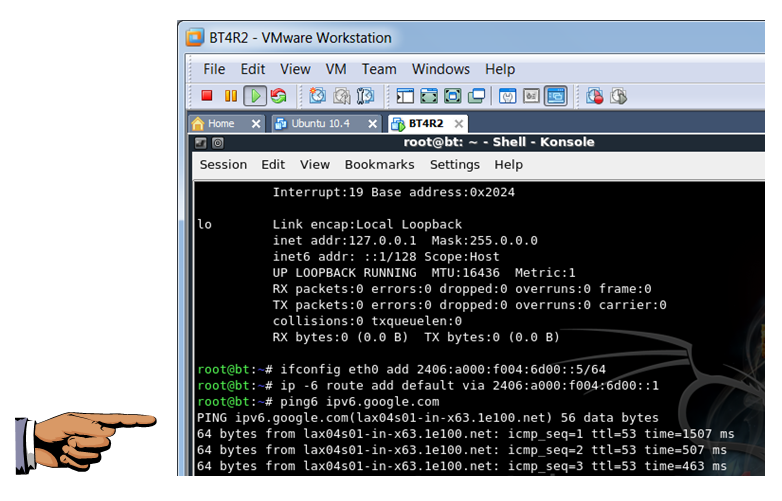Open the Konsole Bookmarks menu
This screenshot has height=501, width=782.
click(379, 164)
